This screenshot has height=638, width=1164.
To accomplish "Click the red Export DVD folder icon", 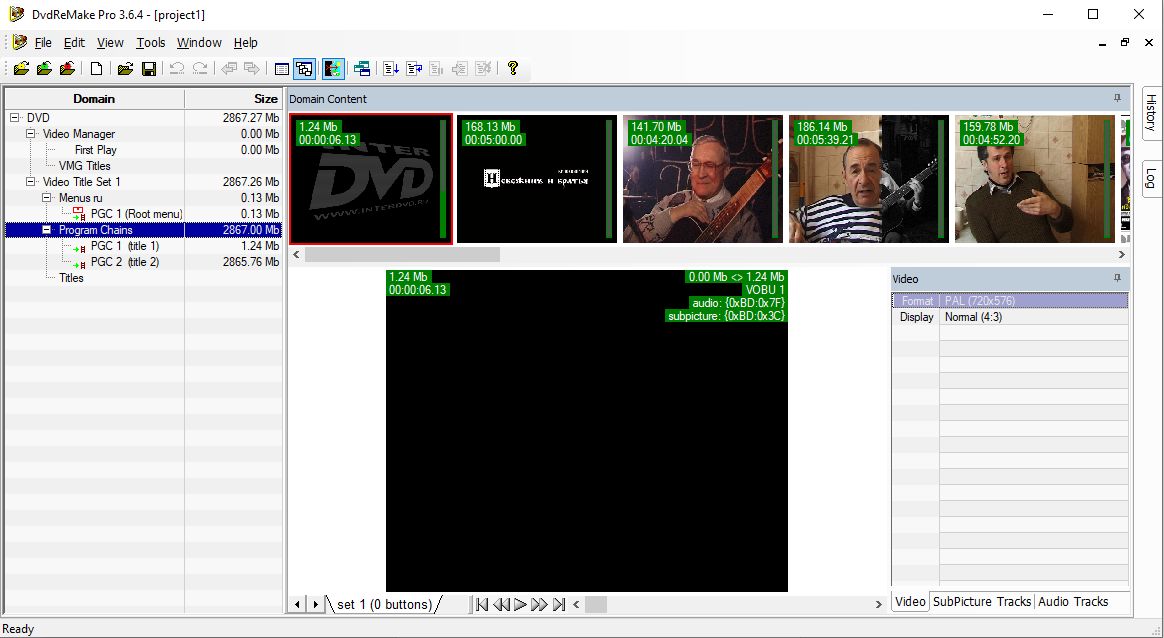I will point(68,69).
